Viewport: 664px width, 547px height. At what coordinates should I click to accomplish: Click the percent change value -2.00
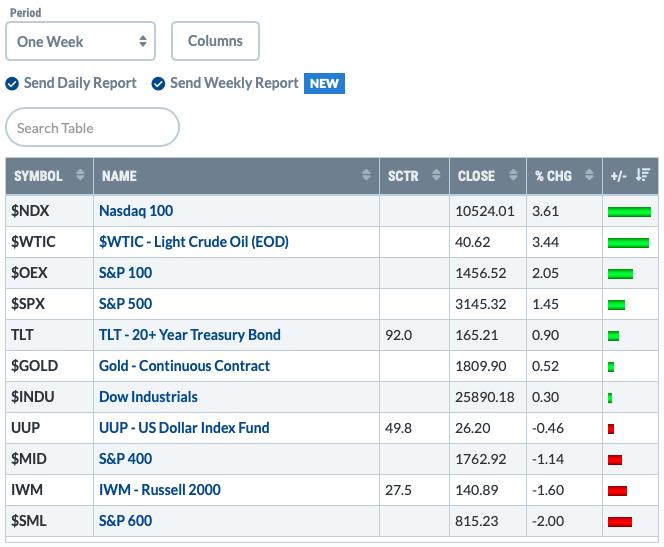[x=548, y=521]
